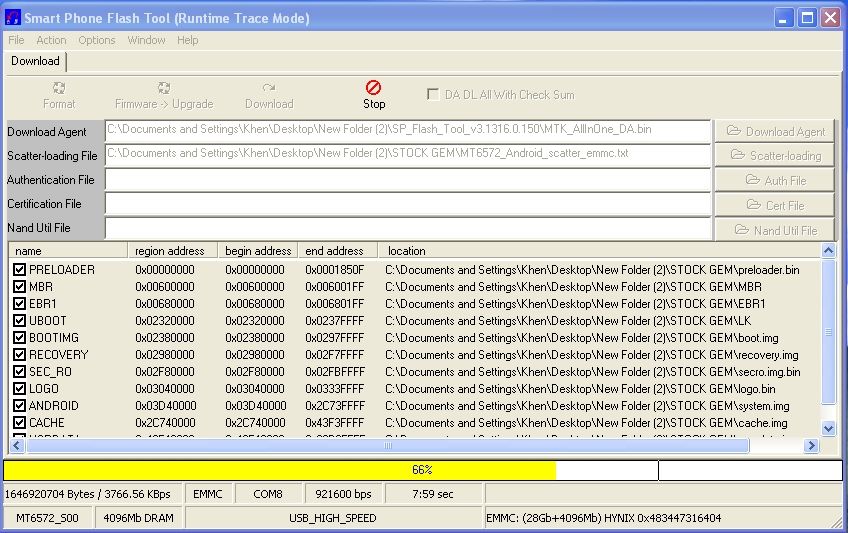
Task: Click the horizontal scrollbar right arrow
Action: 813,445
